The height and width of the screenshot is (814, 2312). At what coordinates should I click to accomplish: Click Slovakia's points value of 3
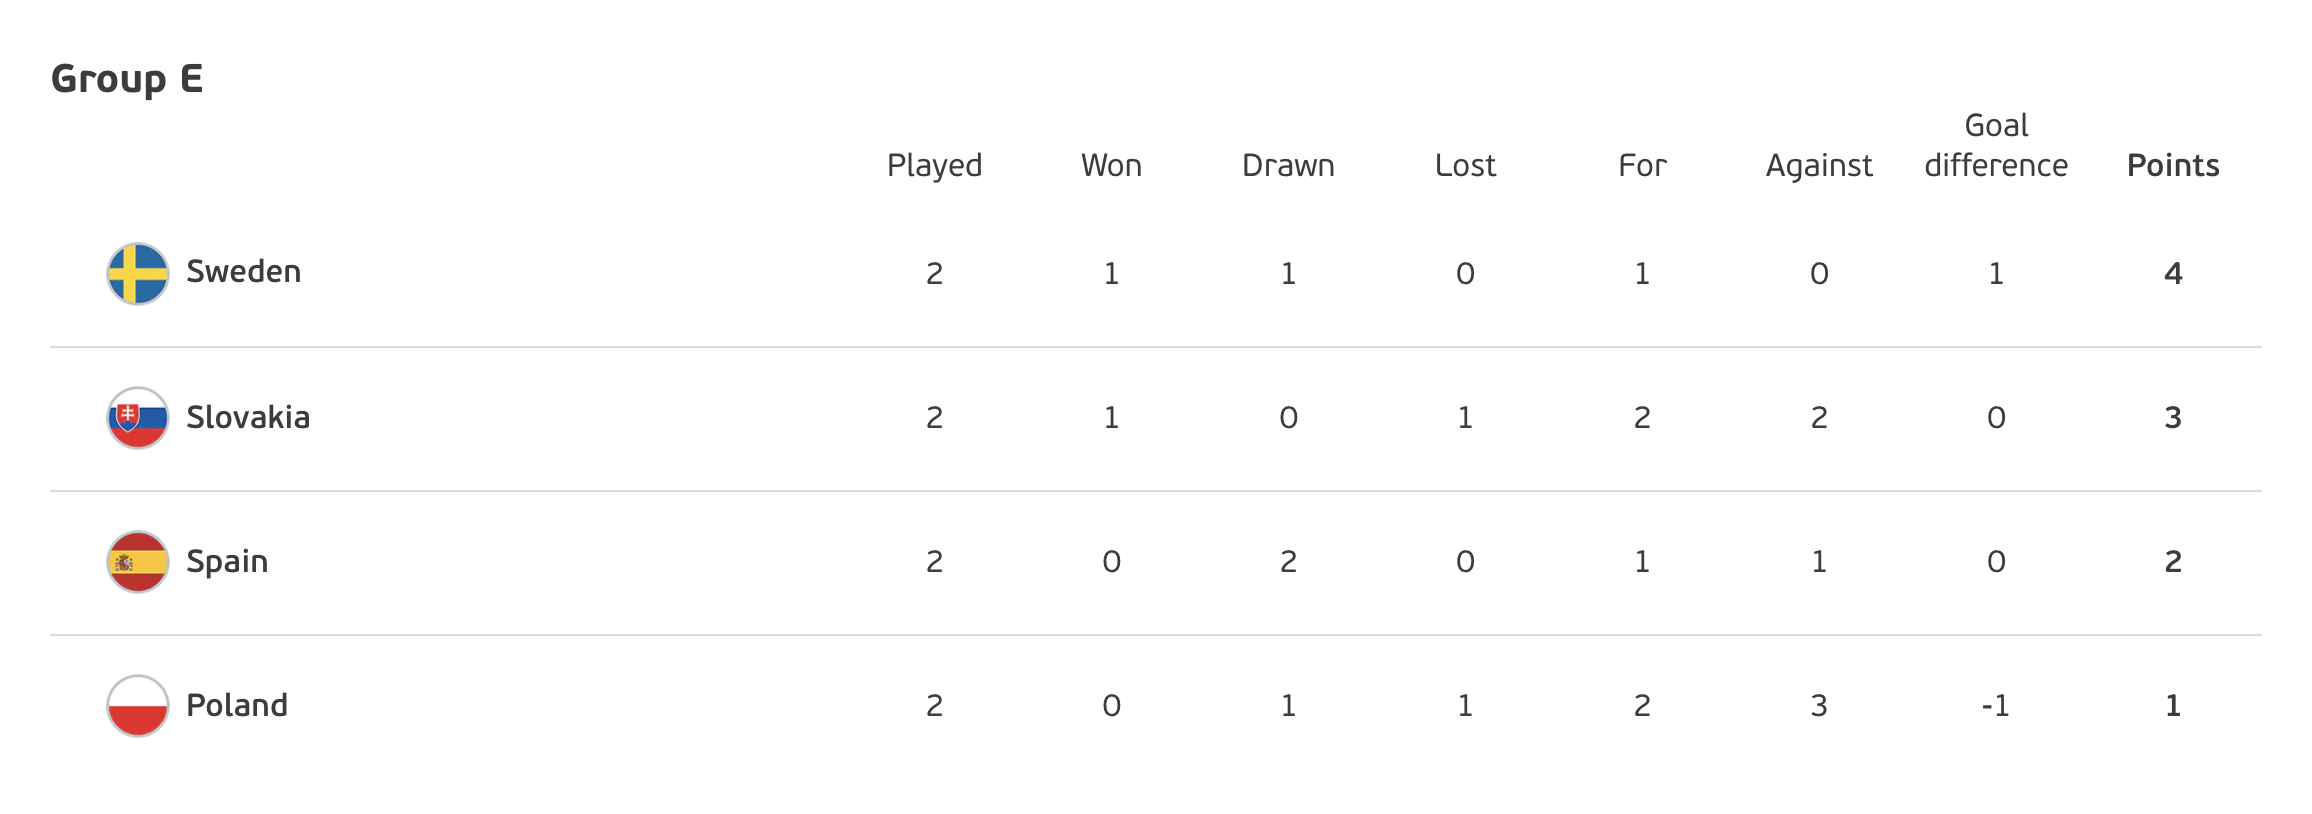(2173, 417)
